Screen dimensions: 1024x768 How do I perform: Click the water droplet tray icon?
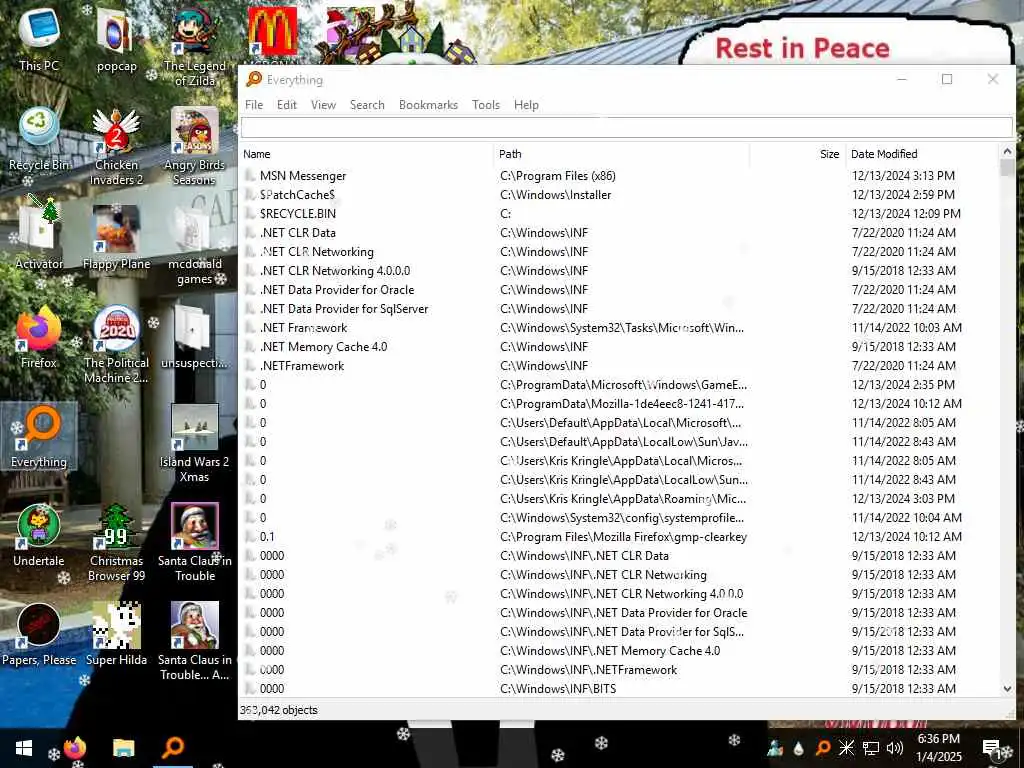(798, 748)
